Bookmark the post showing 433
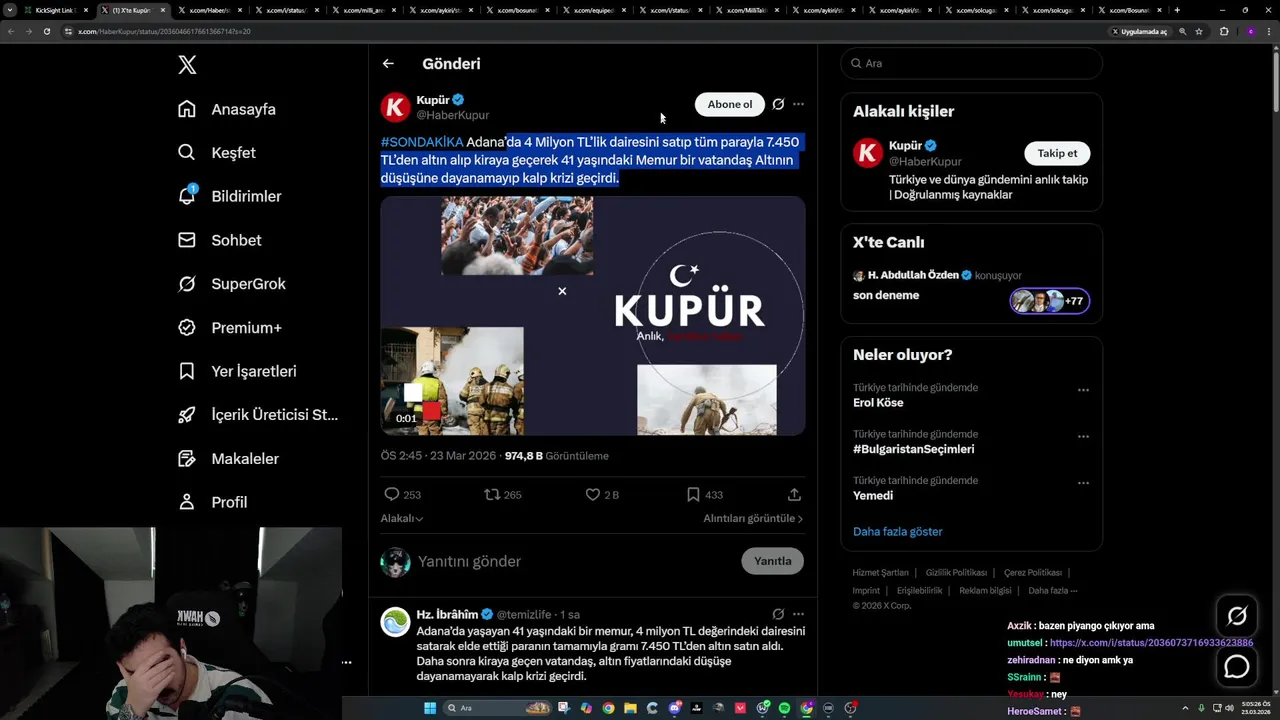 (x=693, y=494)
